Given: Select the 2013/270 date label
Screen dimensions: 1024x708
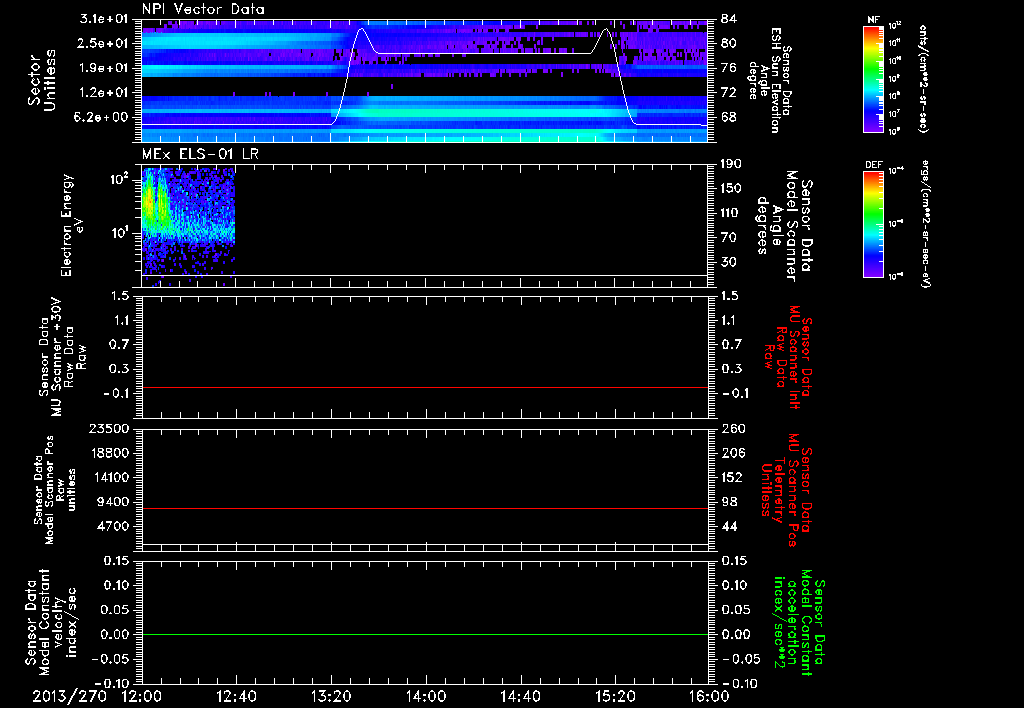Looking at the screenshot, I should tap(70, 696).
